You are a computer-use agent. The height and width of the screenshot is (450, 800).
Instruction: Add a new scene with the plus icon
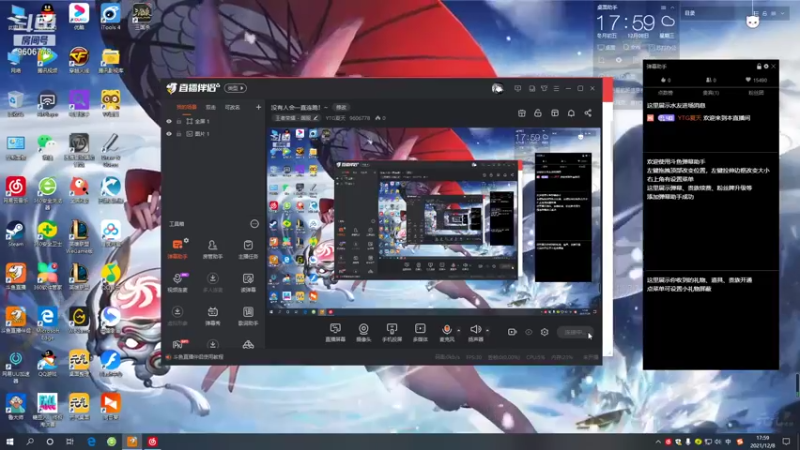point(258,107)
